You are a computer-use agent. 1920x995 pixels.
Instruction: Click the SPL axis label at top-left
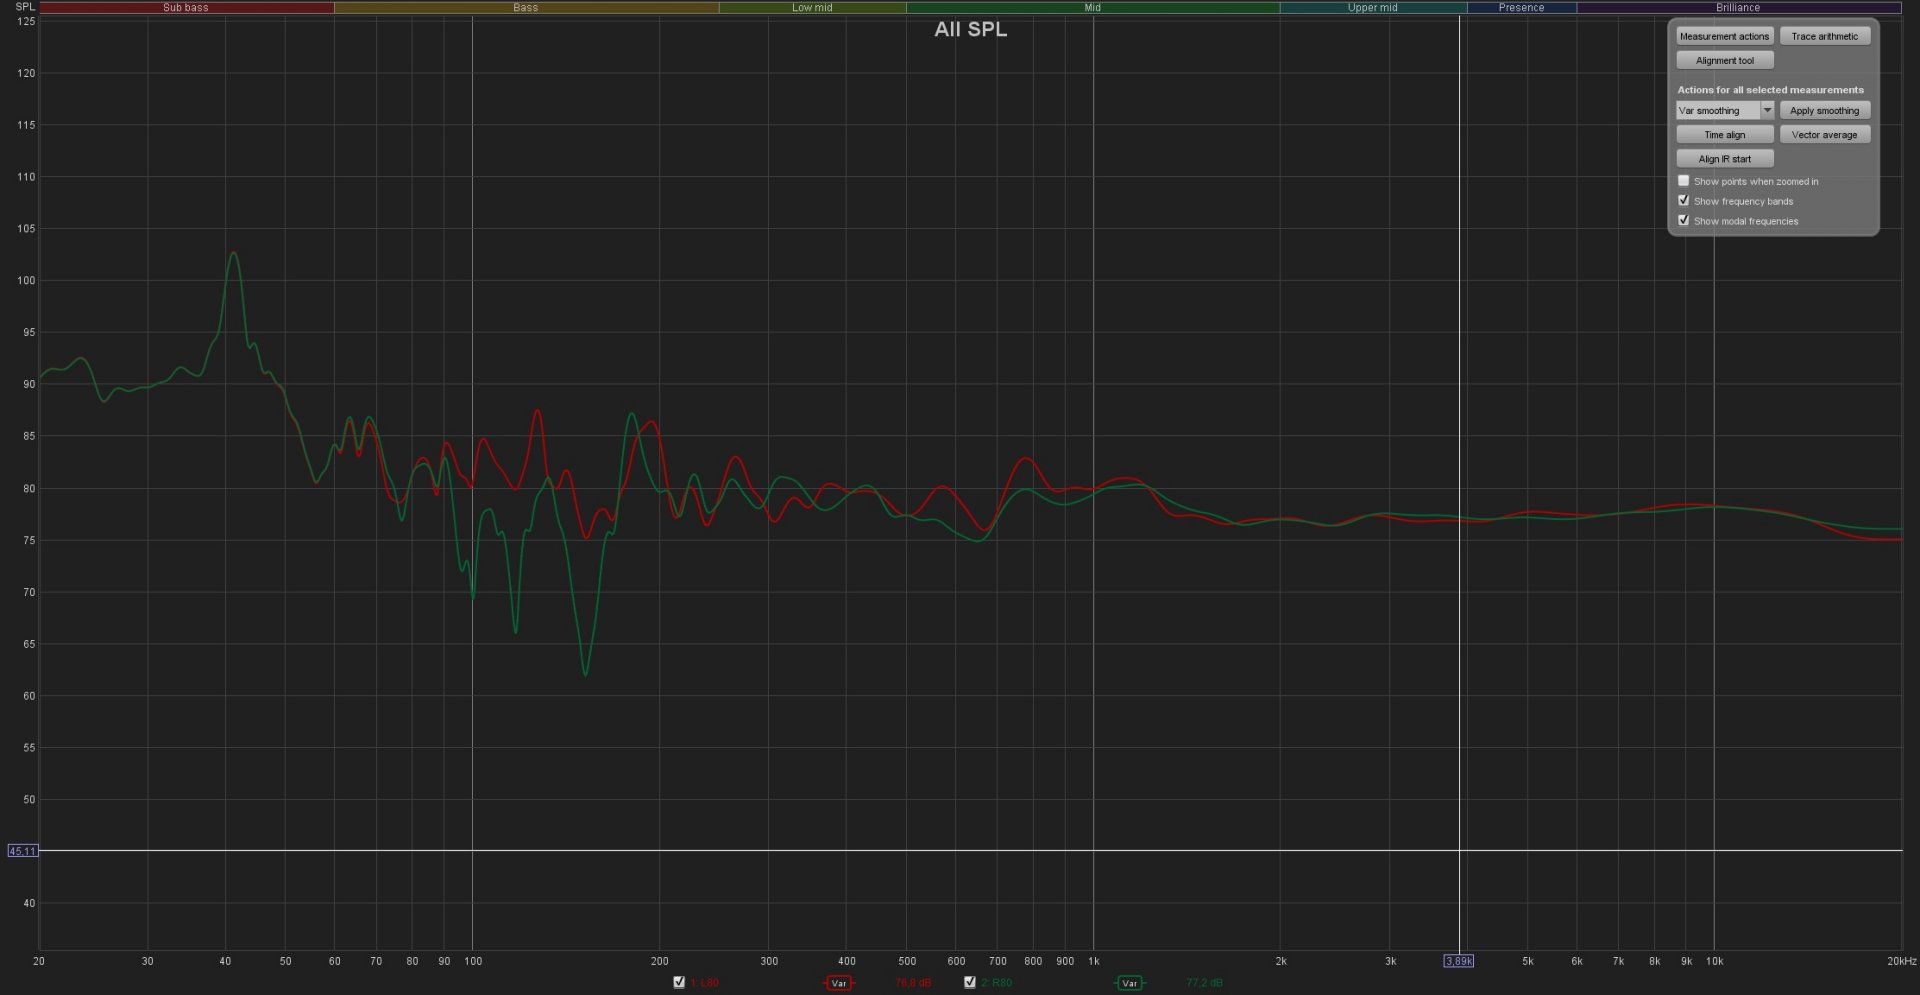[25, 7]
